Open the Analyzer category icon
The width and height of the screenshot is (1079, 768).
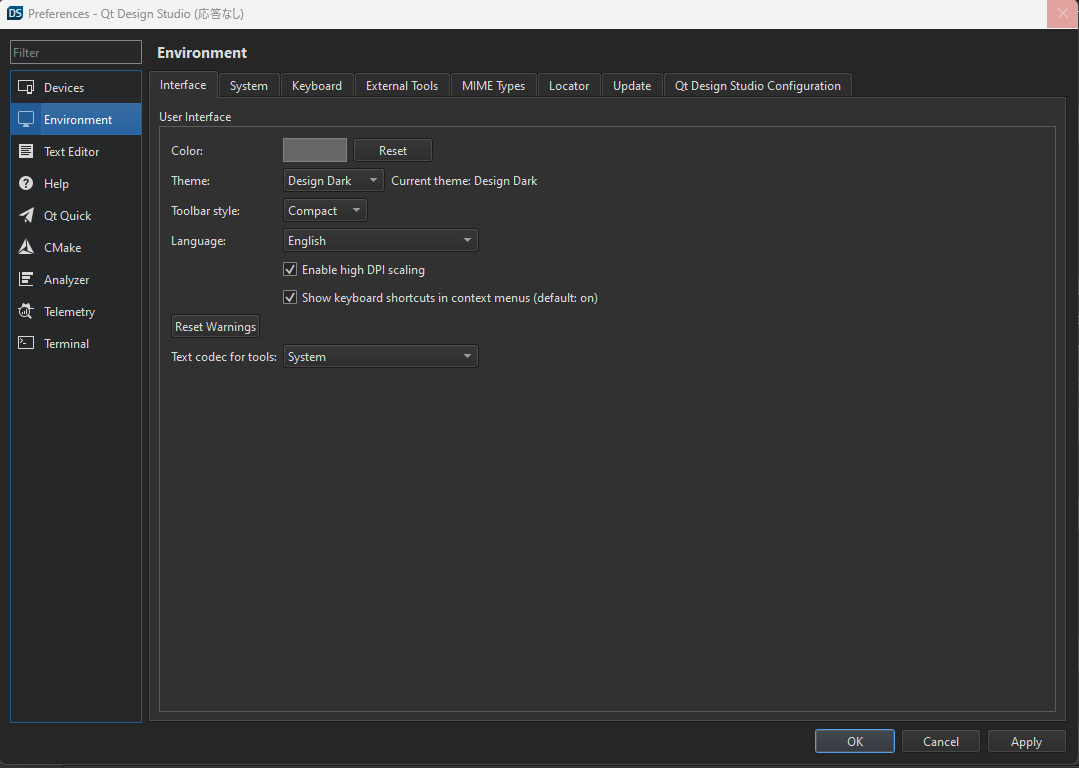(26, 279)
